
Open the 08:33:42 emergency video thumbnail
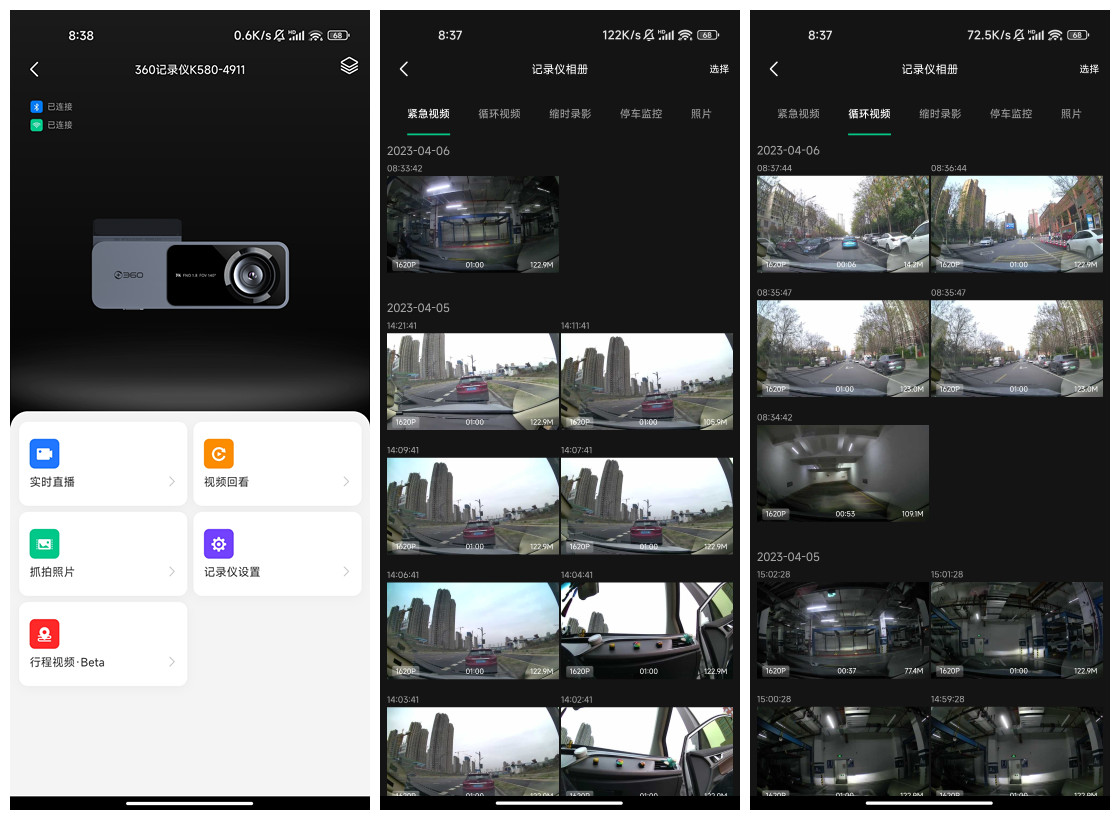472,223
